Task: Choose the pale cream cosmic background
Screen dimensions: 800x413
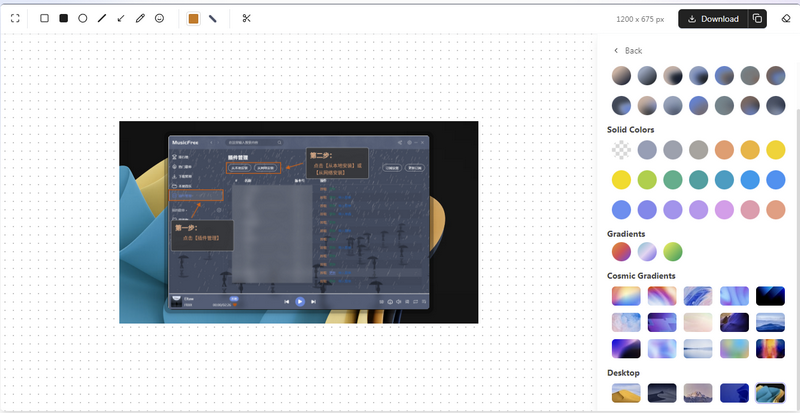Action: [x=698, y=322]
